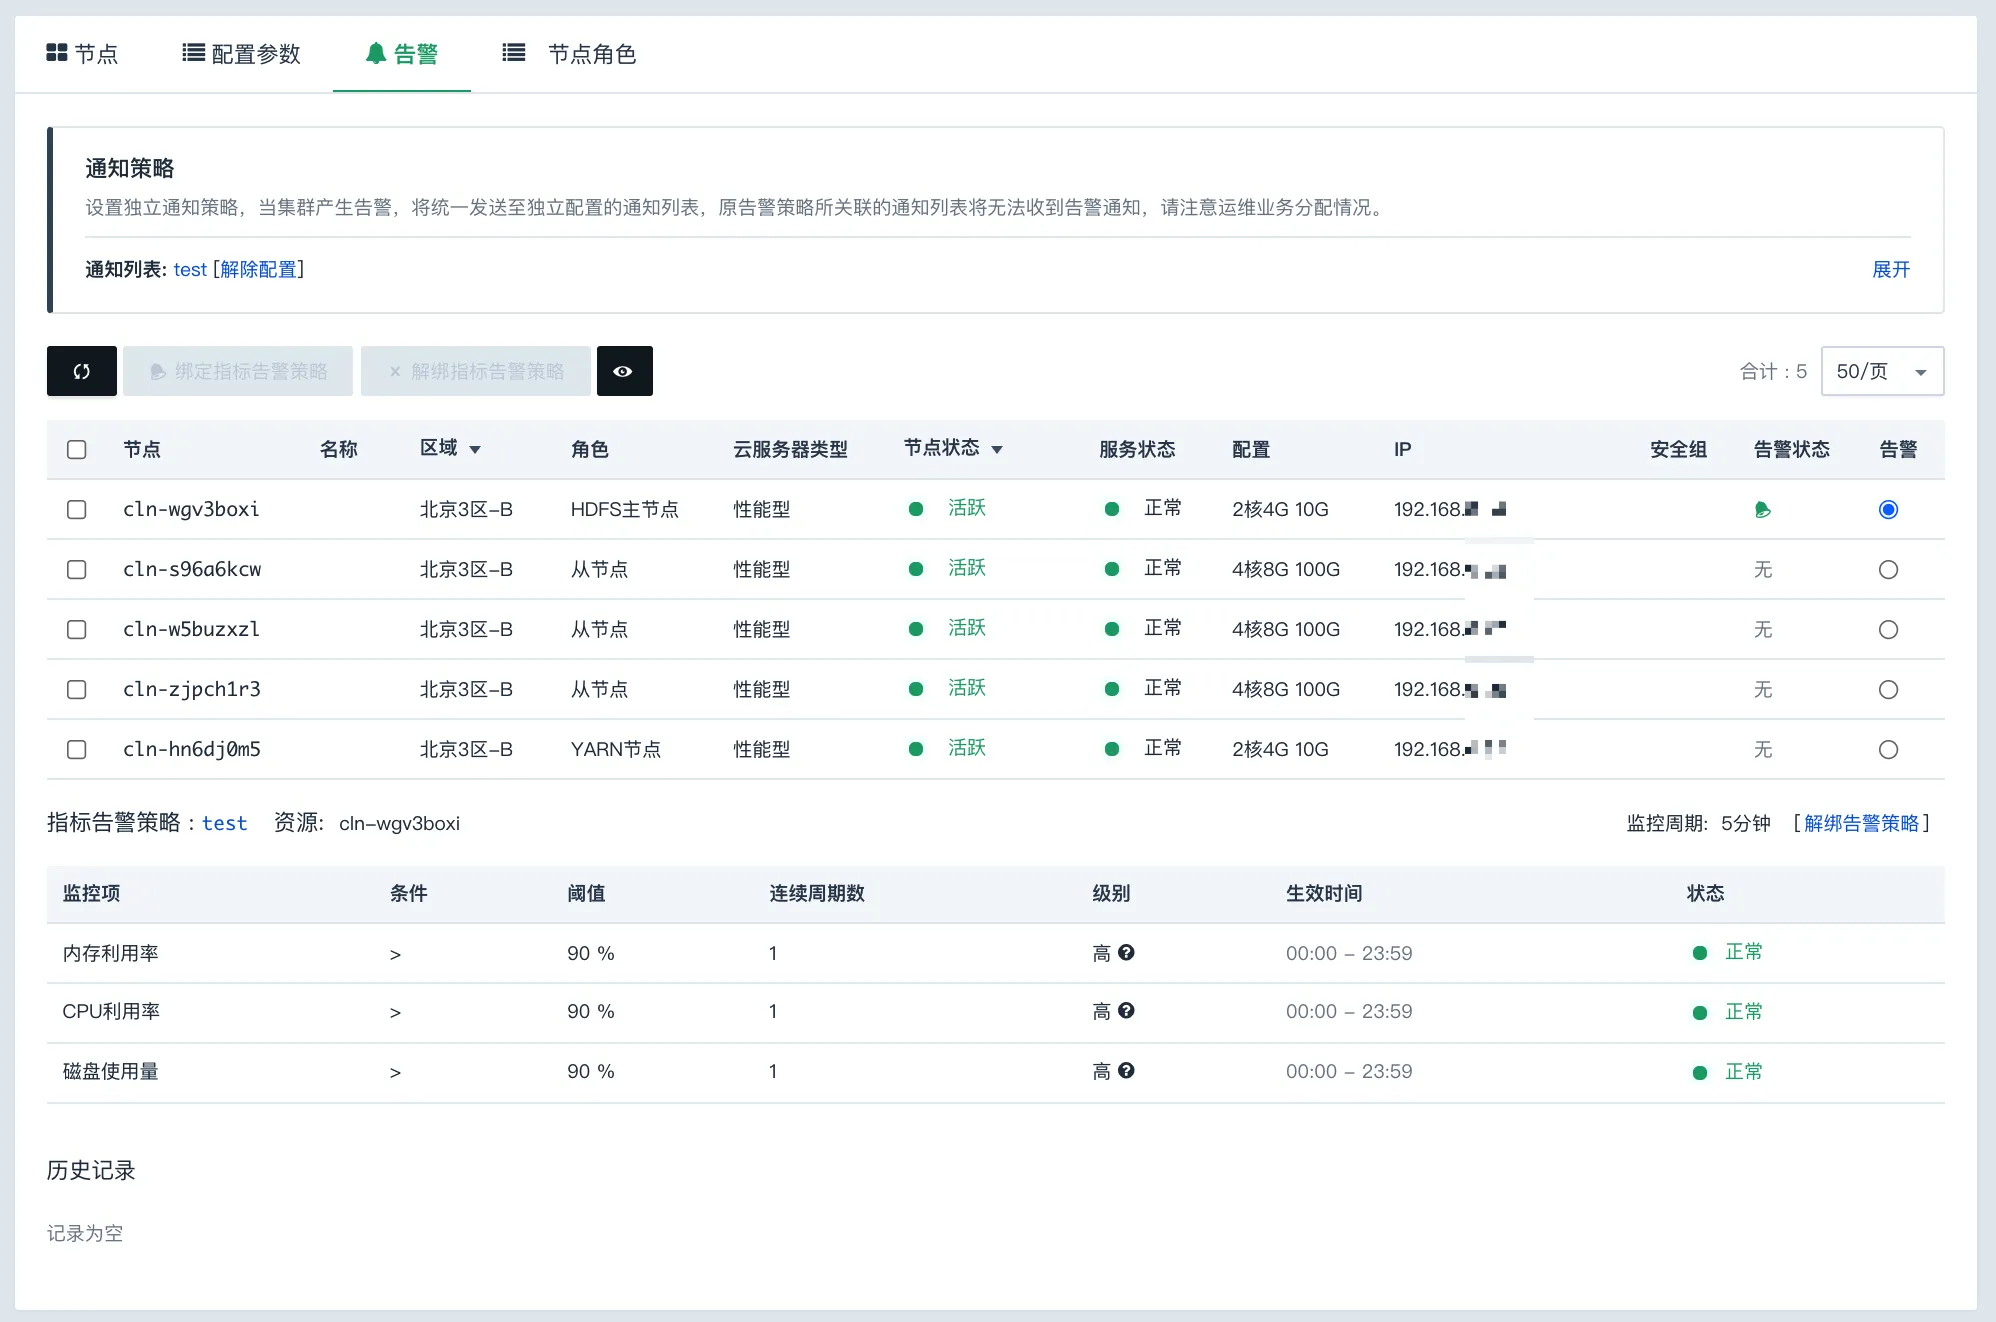Image resolution: width=1996 pixels, height=1322 pixels.
Task: Click the 内存利用率 monitor item
Action: pos(110,953)
